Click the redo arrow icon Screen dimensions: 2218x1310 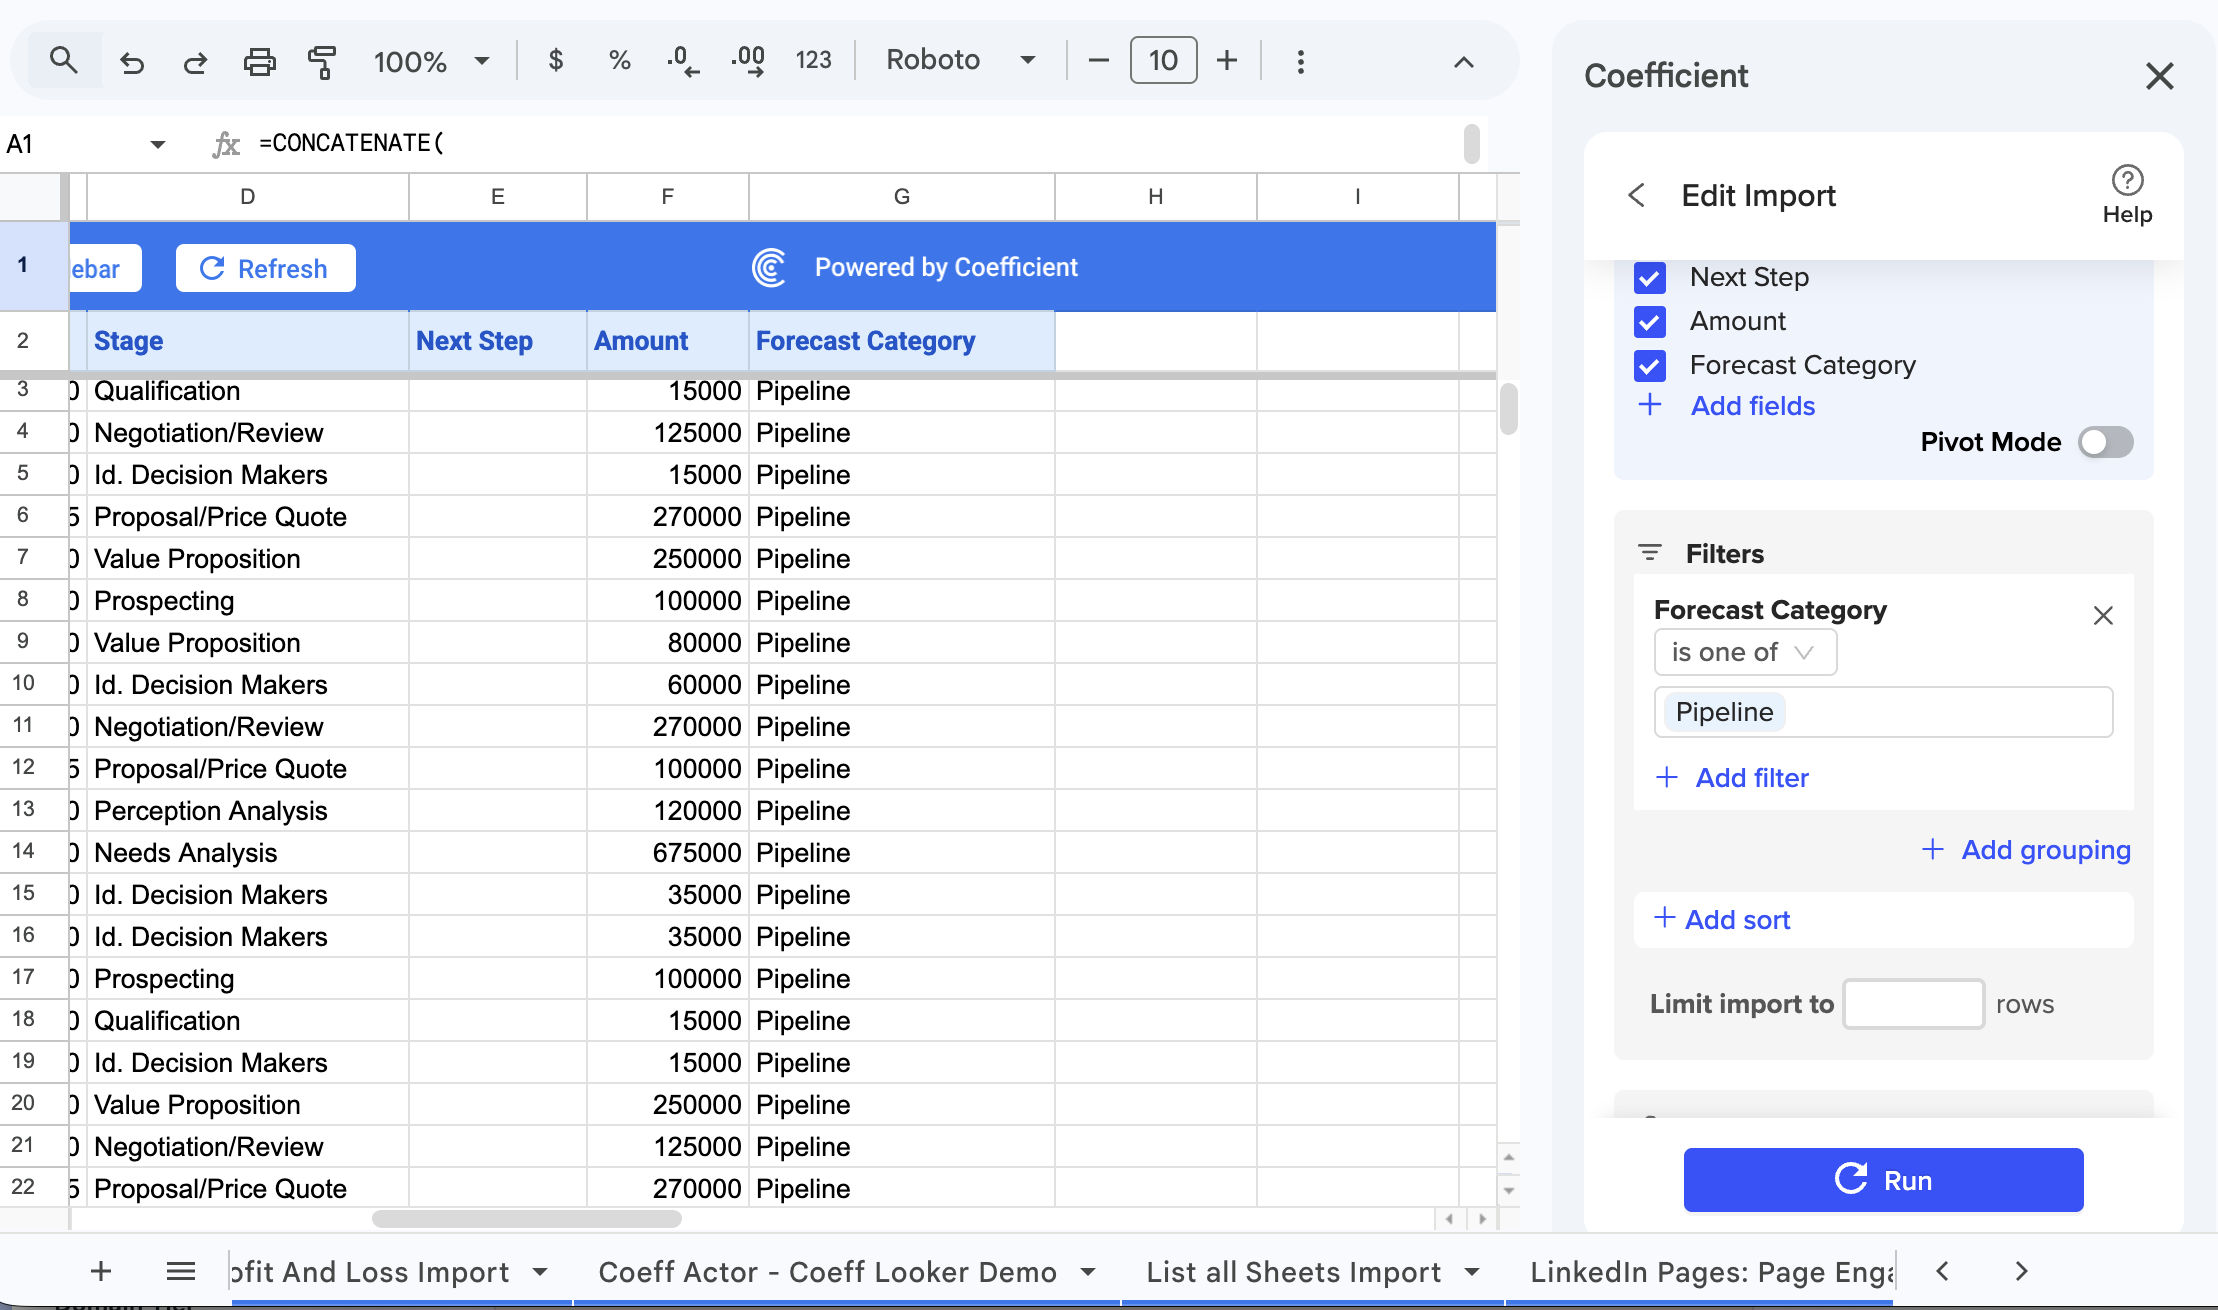coord(195,62)
